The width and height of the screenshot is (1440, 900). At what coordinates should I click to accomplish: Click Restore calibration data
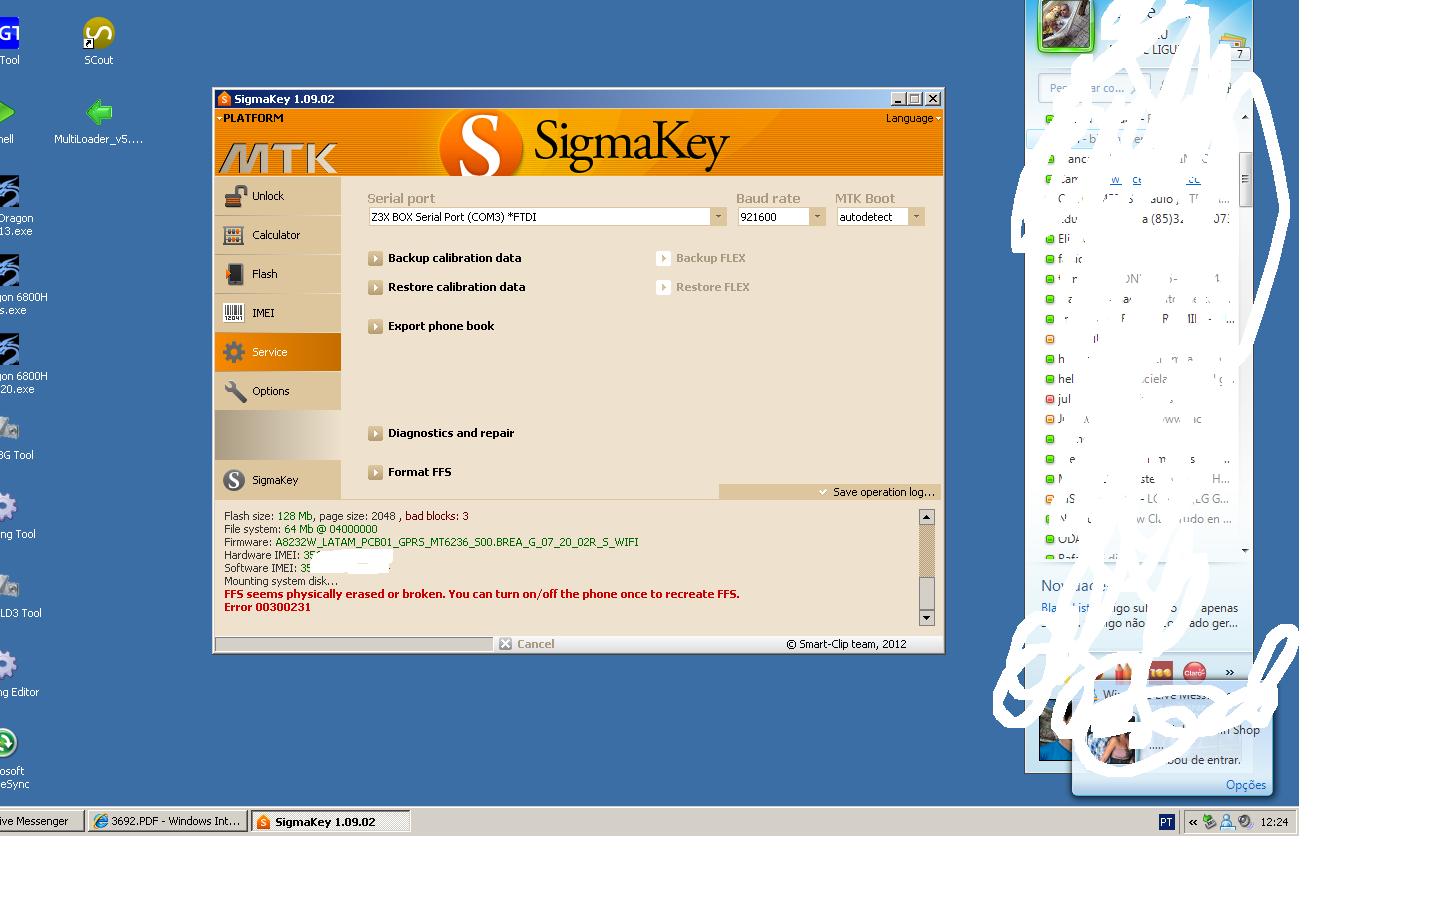pyautogui.click(x=447, y=287)
